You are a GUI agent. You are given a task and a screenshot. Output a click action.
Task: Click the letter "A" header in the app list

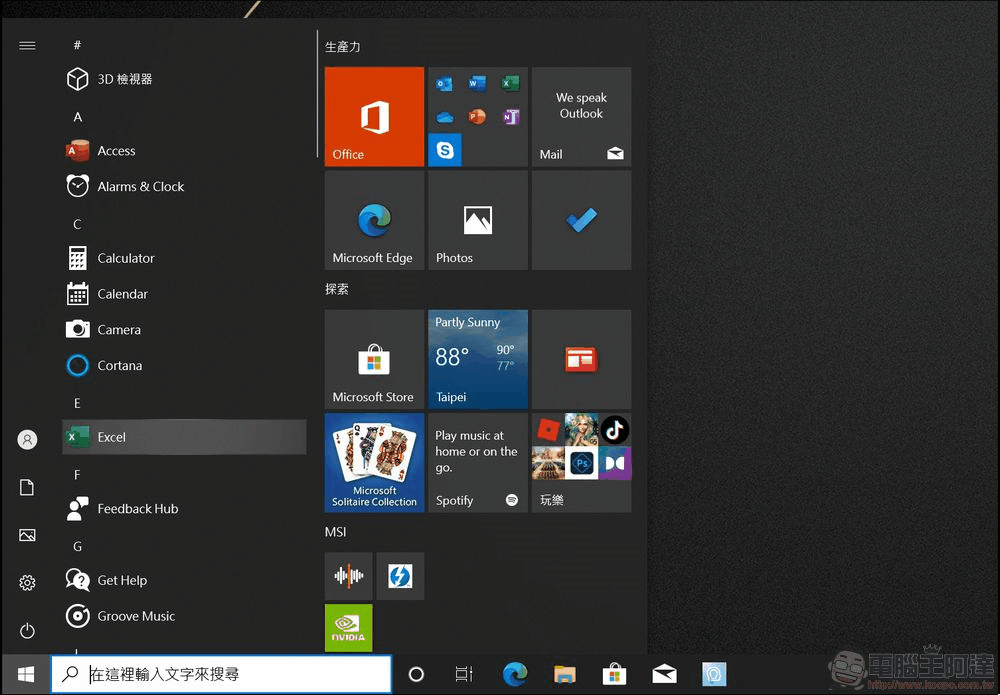coord(77,117)
